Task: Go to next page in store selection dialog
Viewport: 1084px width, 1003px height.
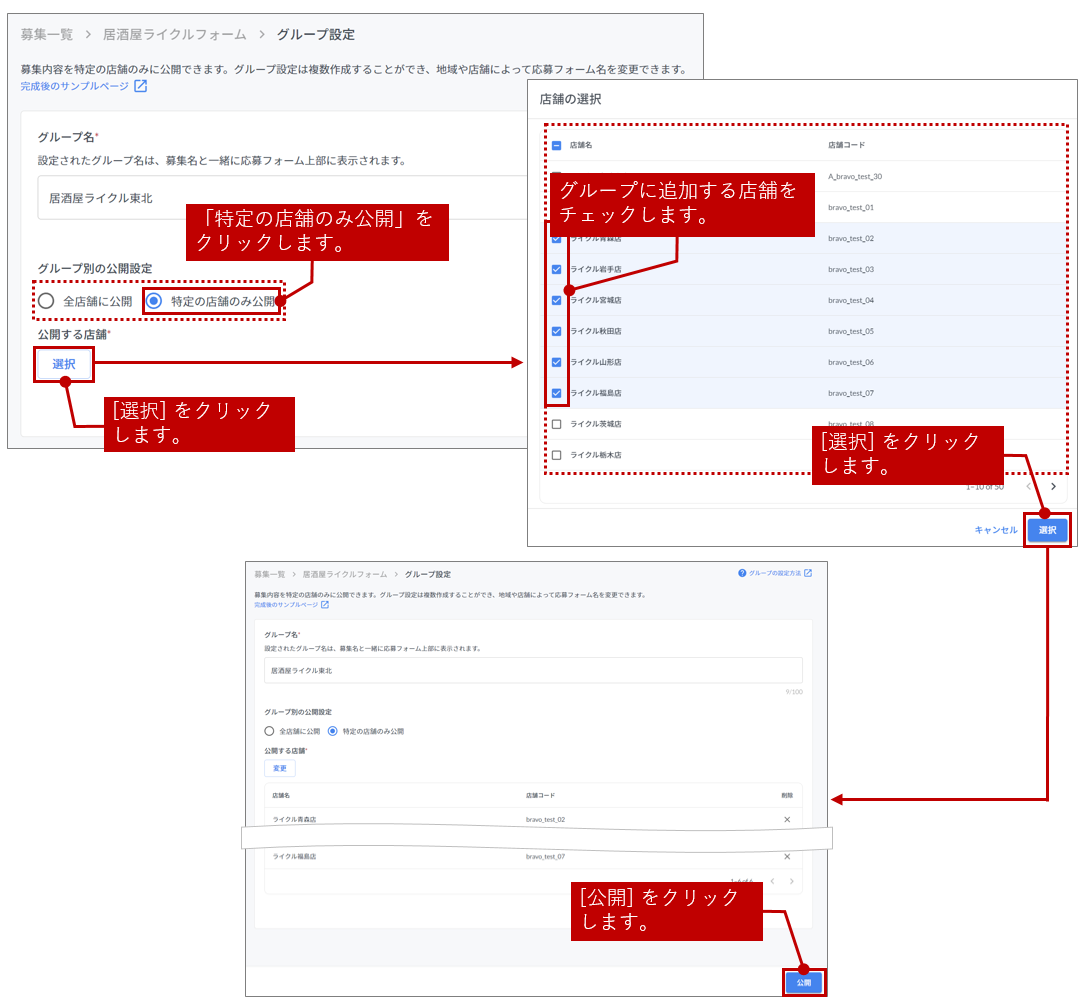Action: (x=1053, y=487)
